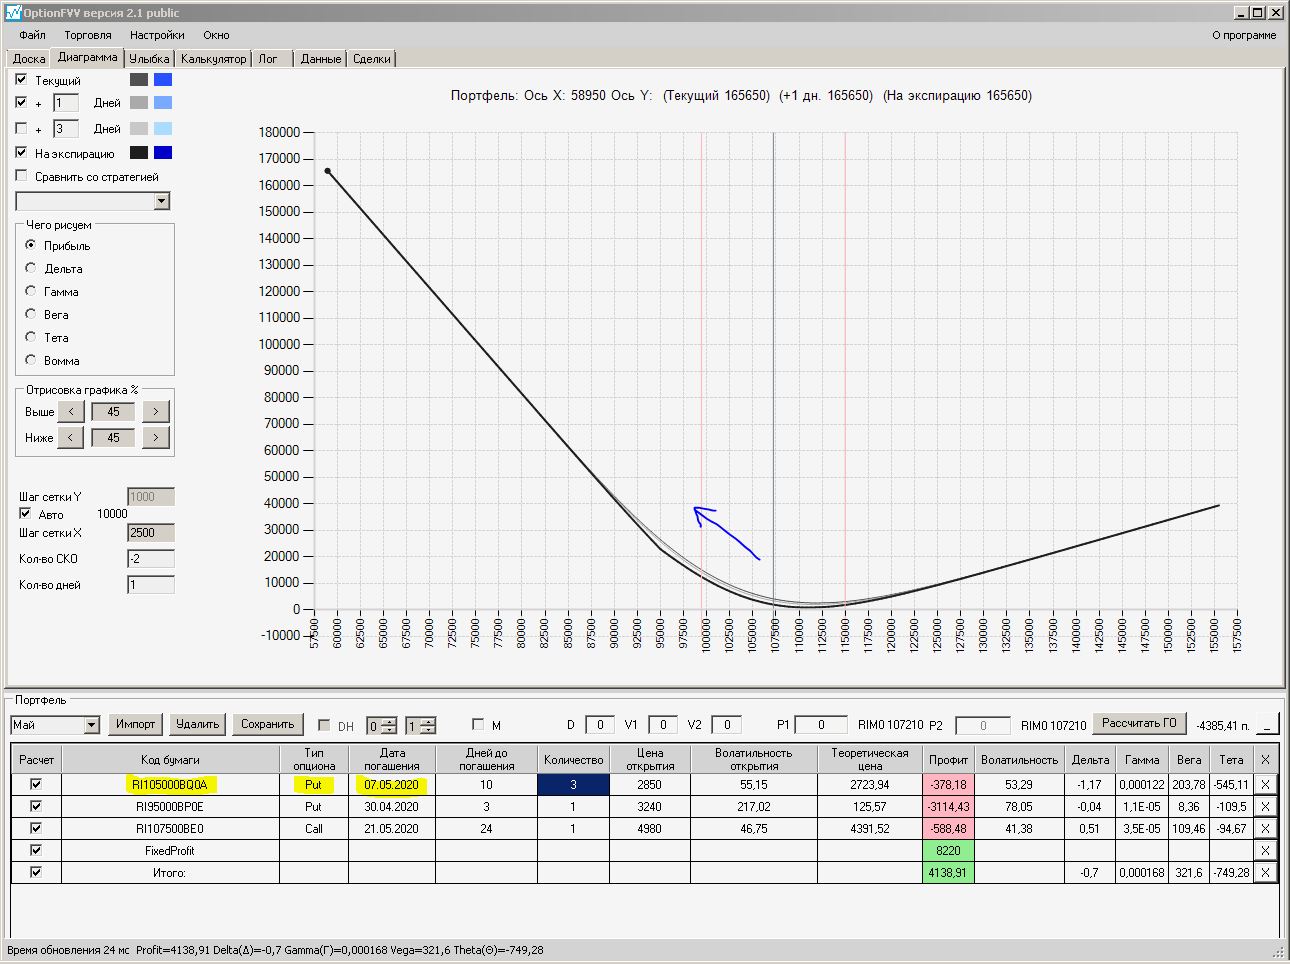Click the Сохранить button
This screenshot has height=964, width=1290.
[268, 724]
